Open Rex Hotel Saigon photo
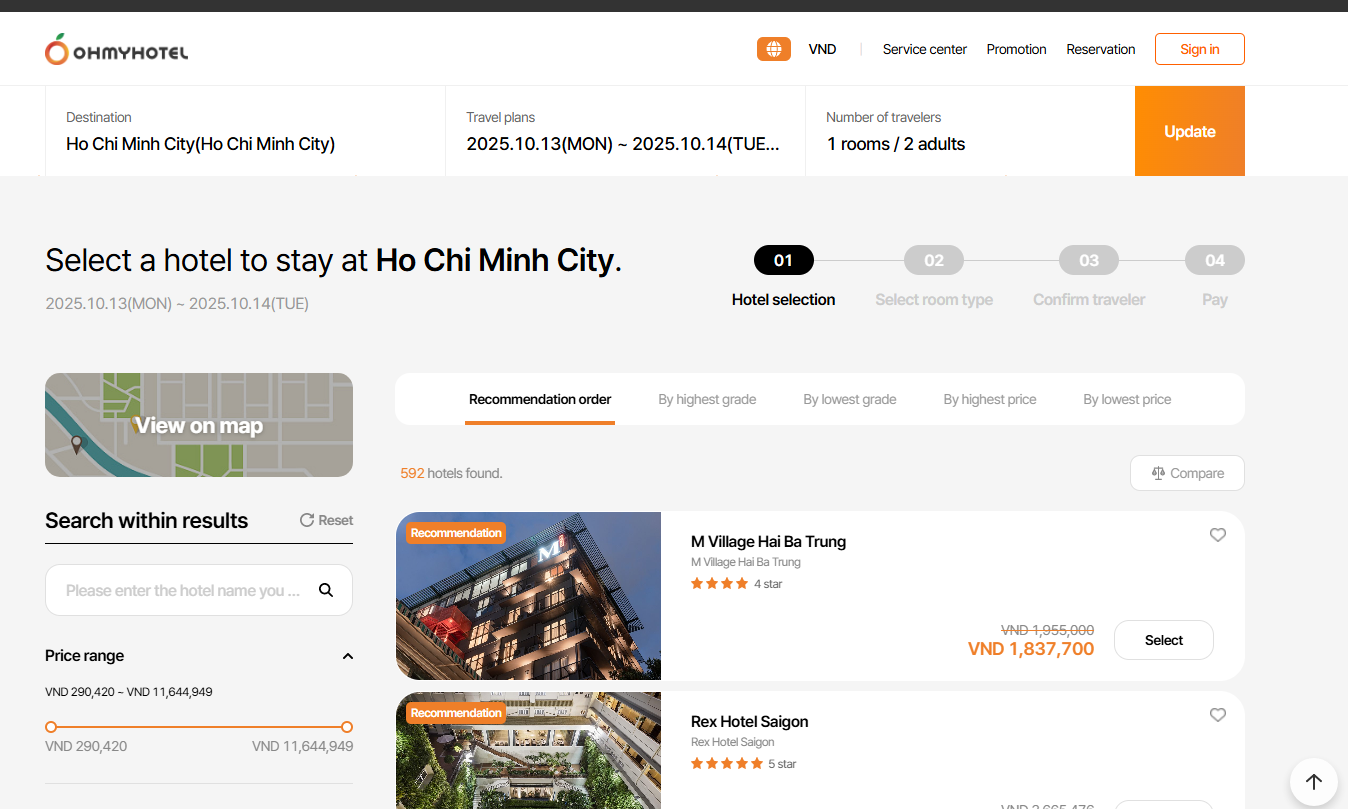This screenshot has height=809, width=1348. (528, 750)
